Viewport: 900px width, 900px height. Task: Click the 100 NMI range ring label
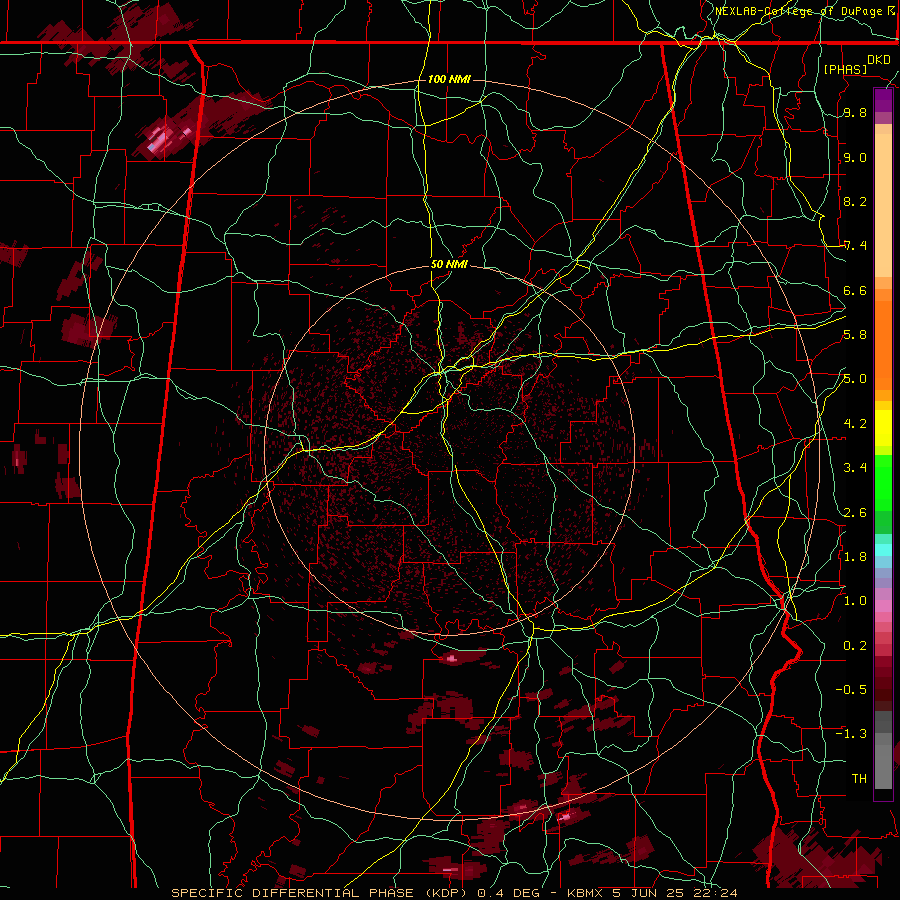coord(449,79)
